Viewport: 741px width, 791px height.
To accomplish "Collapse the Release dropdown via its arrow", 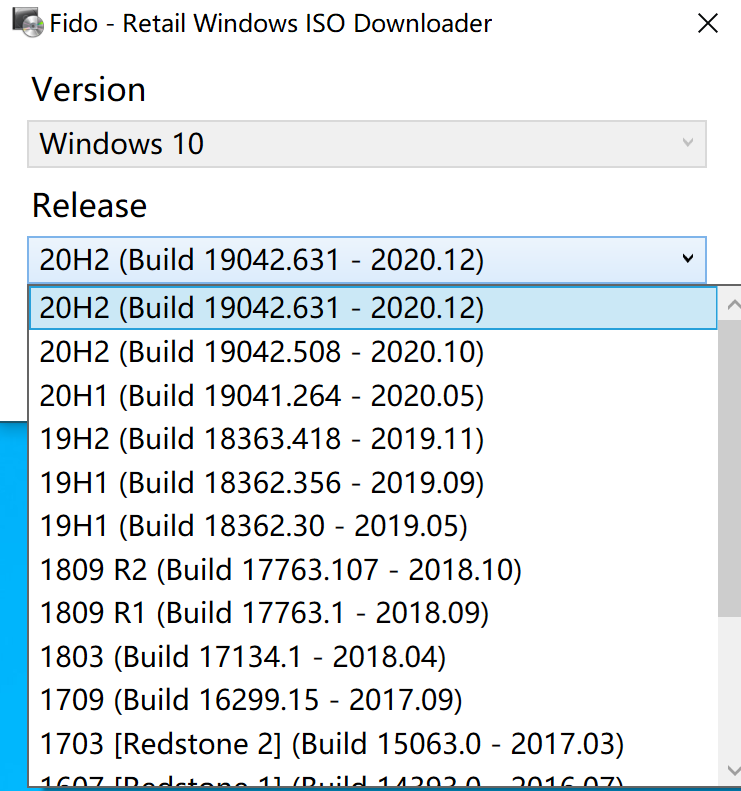I will tap(688, 259).
